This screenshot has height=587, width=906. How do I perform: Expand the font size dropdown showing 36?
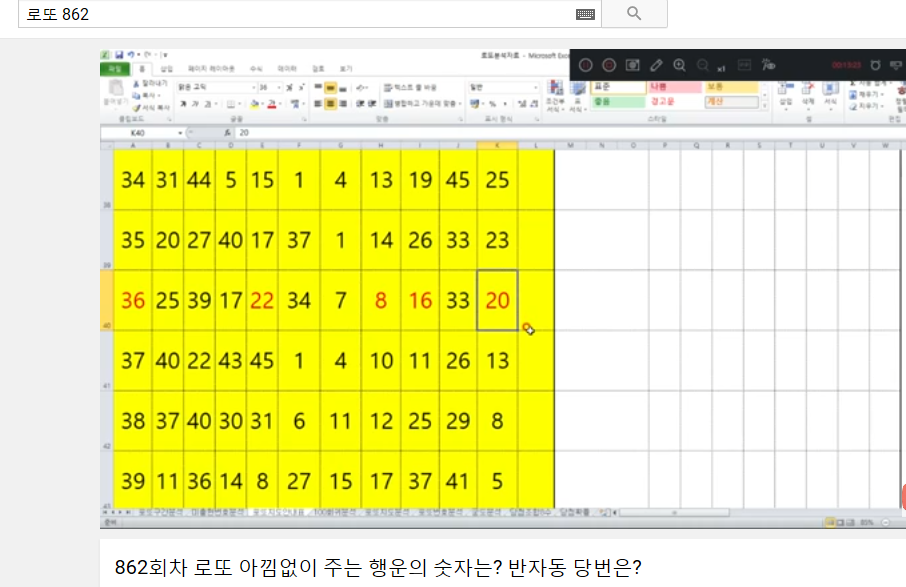click(x=277, y=88)
